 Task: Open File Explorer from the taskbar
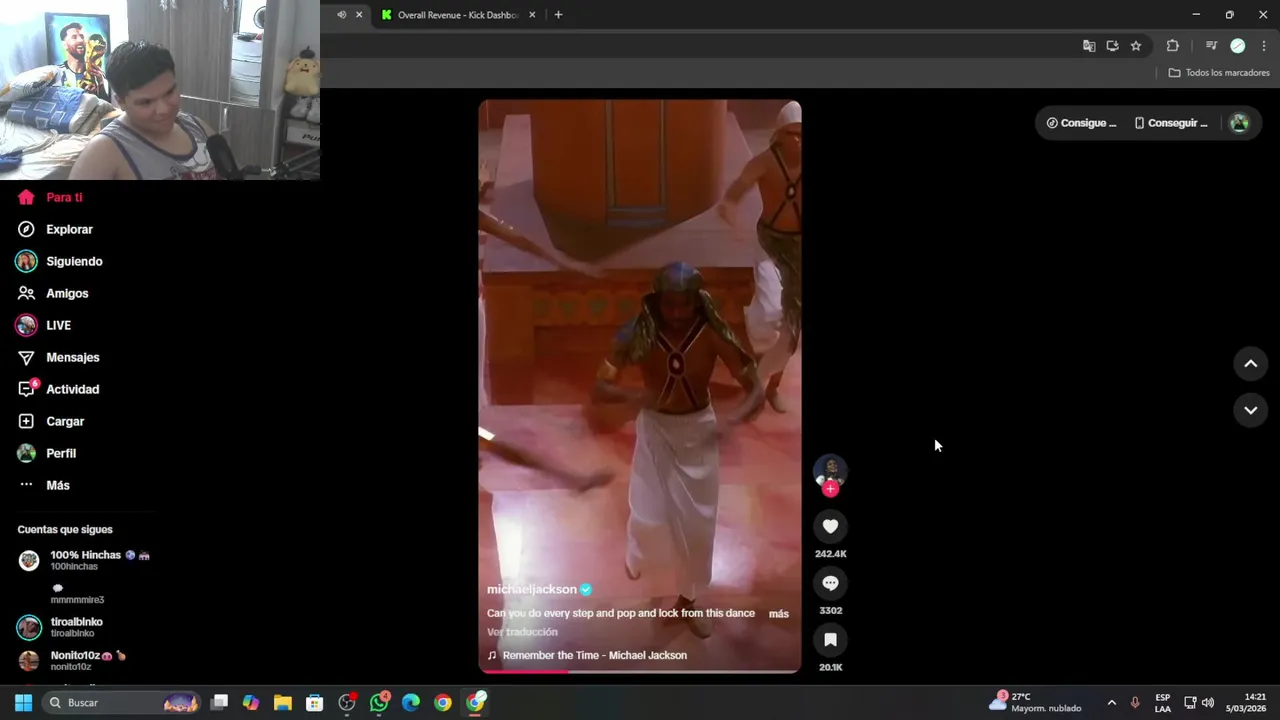[283, 703]
